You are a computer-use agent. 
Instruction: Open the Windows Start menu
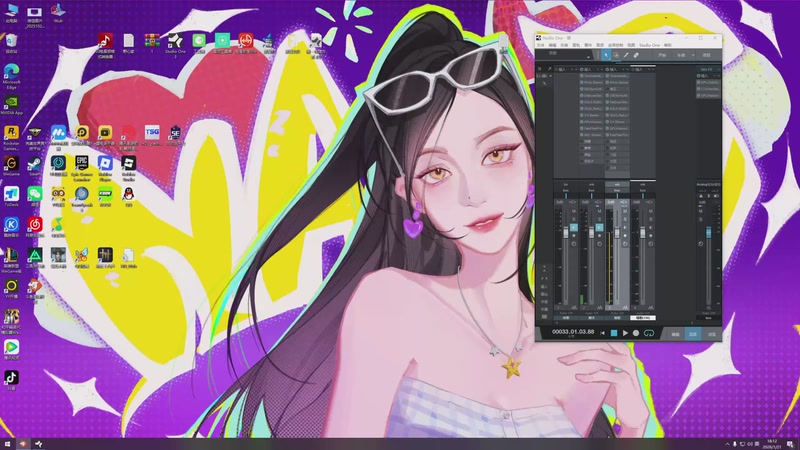click(x=7, y=444)
